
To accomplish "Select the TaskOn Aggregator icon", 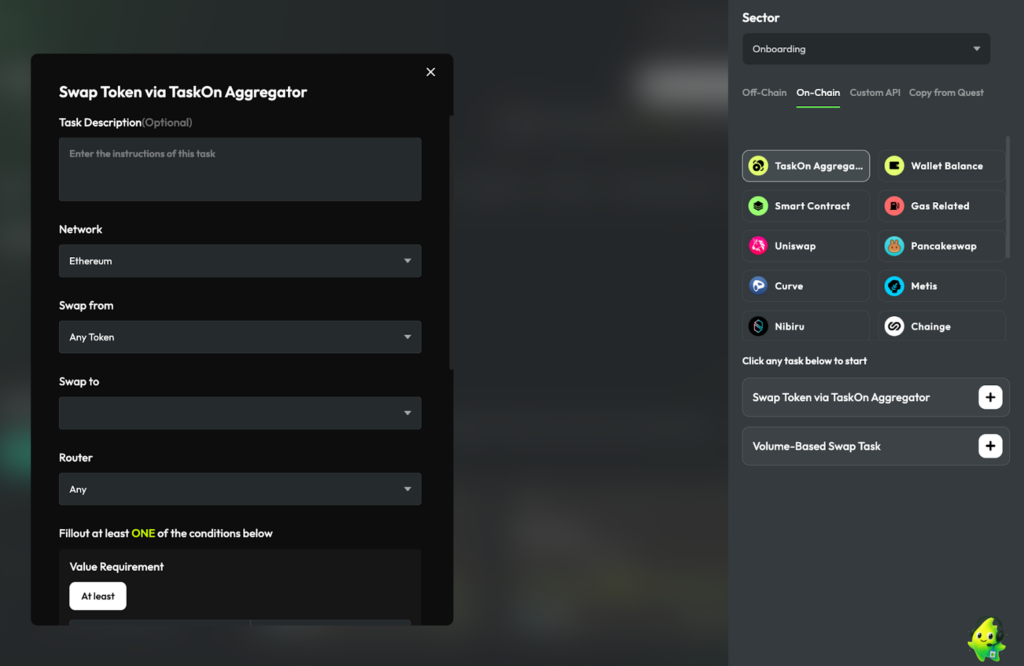I will [758, 166].
